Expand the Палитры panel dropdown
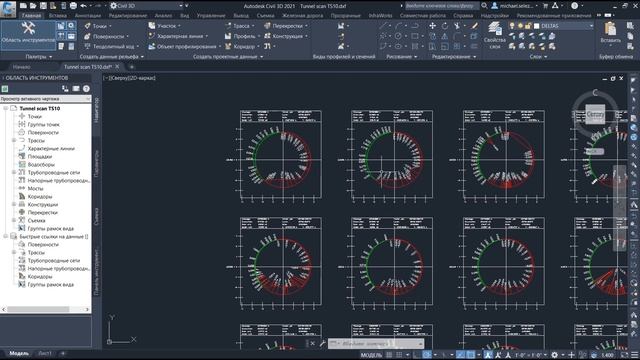The width and height of the screenshot is (640, 360). [39, 57]
